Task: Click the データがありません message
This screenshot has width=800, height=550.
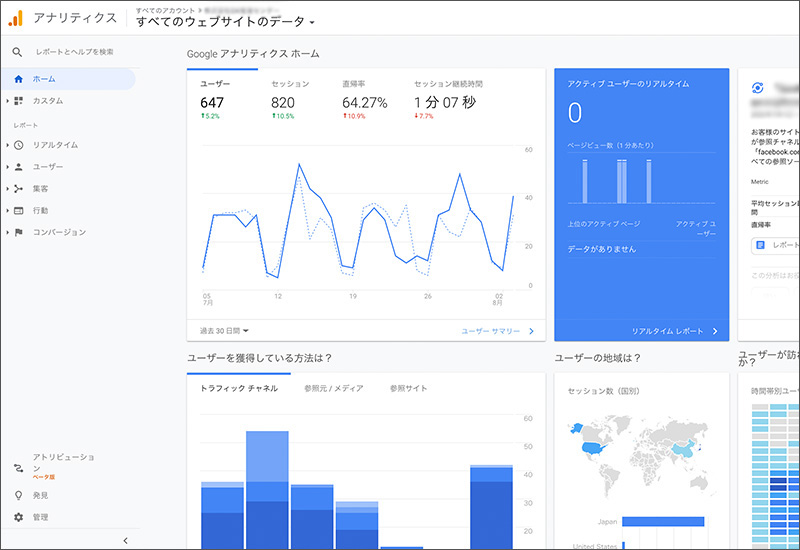Action: coord(602,249)
